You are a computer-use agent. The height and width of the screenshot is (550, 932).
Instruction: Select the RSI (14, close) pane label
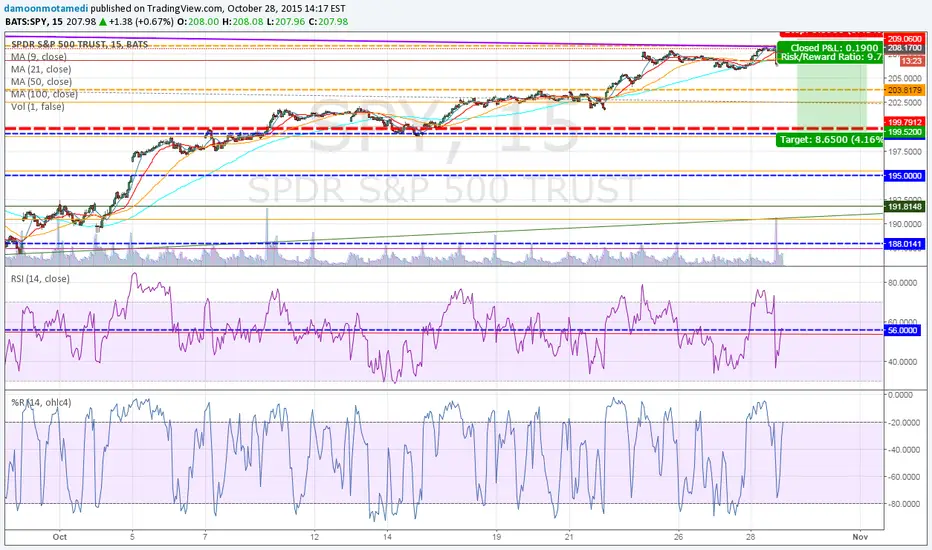[40, 278]
